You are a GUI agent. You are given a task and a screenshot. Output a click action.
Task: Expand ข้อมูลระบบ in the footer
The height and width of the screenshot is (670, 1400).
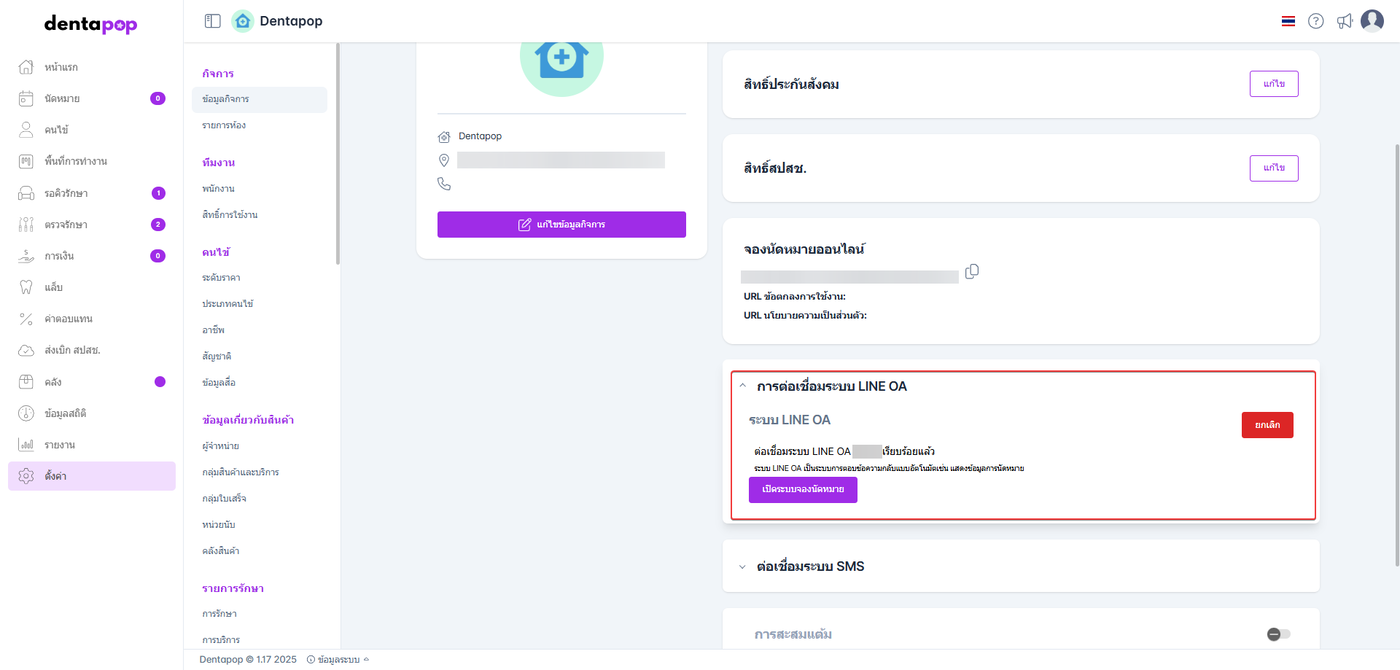click(337, 659)
